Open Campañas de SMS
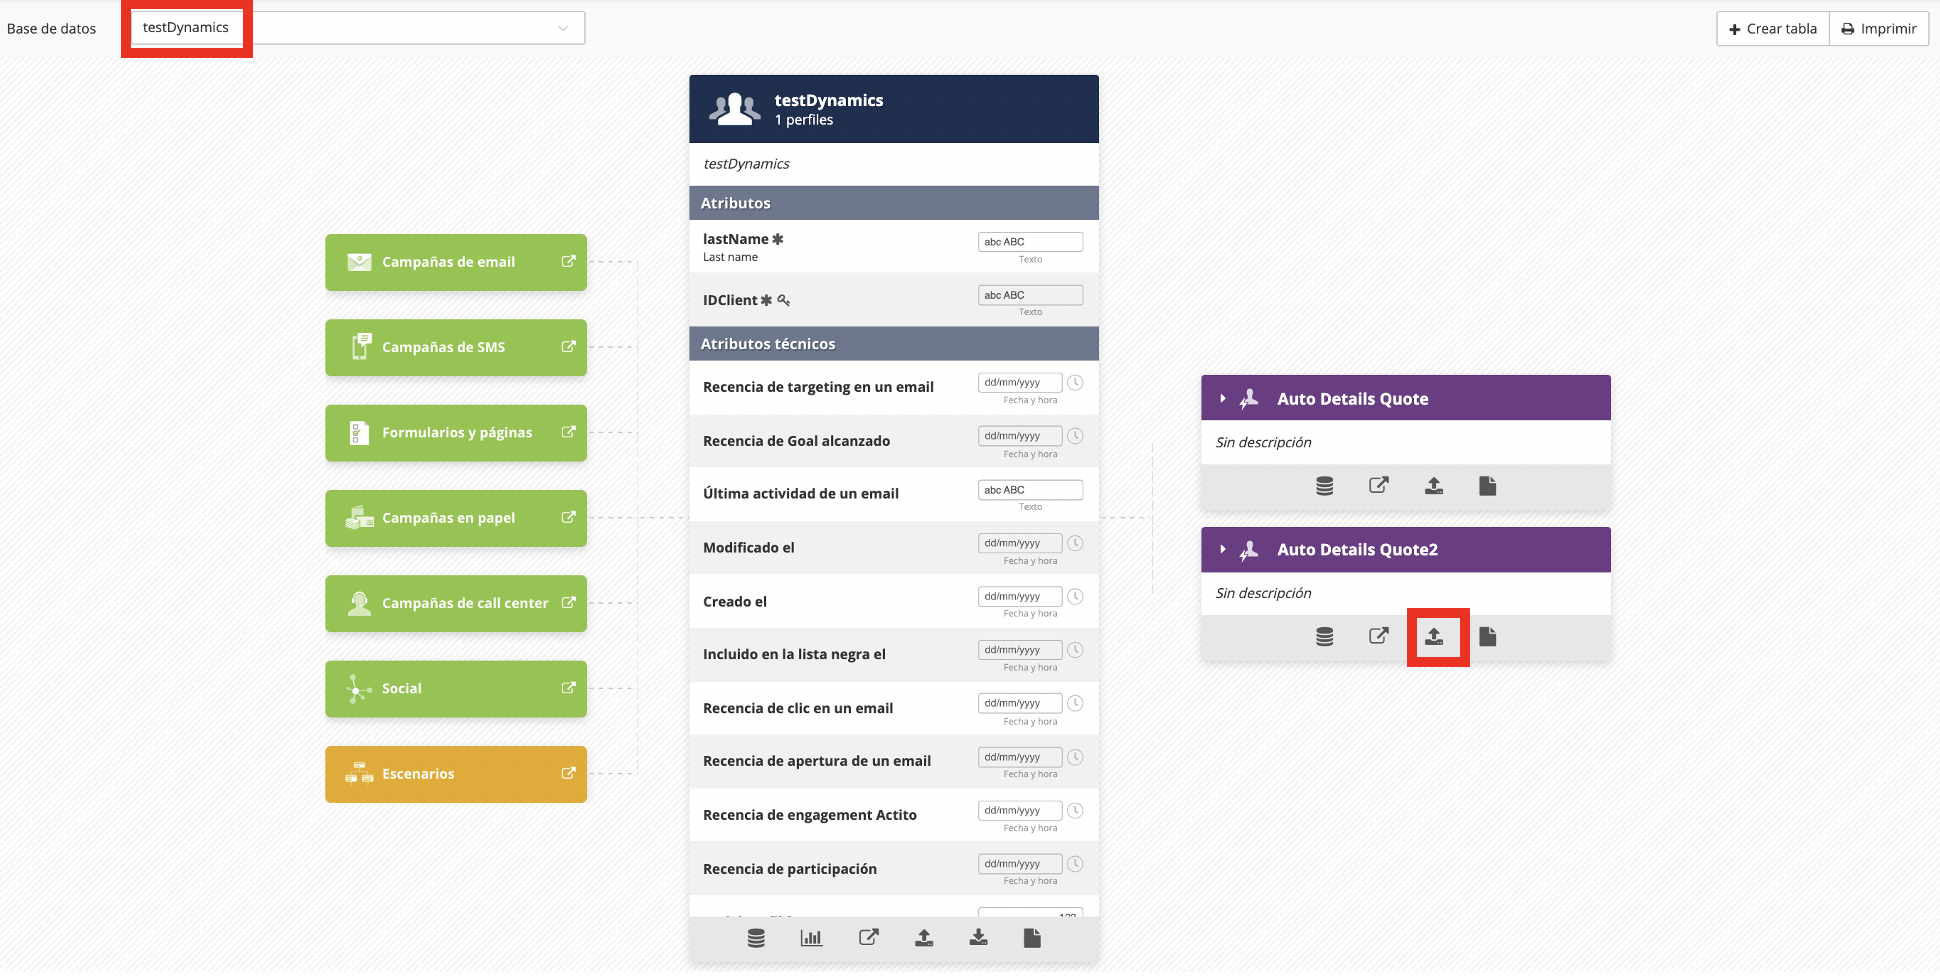The width and height of the screenshot is (1940, 978). click(x=456, y=347)
